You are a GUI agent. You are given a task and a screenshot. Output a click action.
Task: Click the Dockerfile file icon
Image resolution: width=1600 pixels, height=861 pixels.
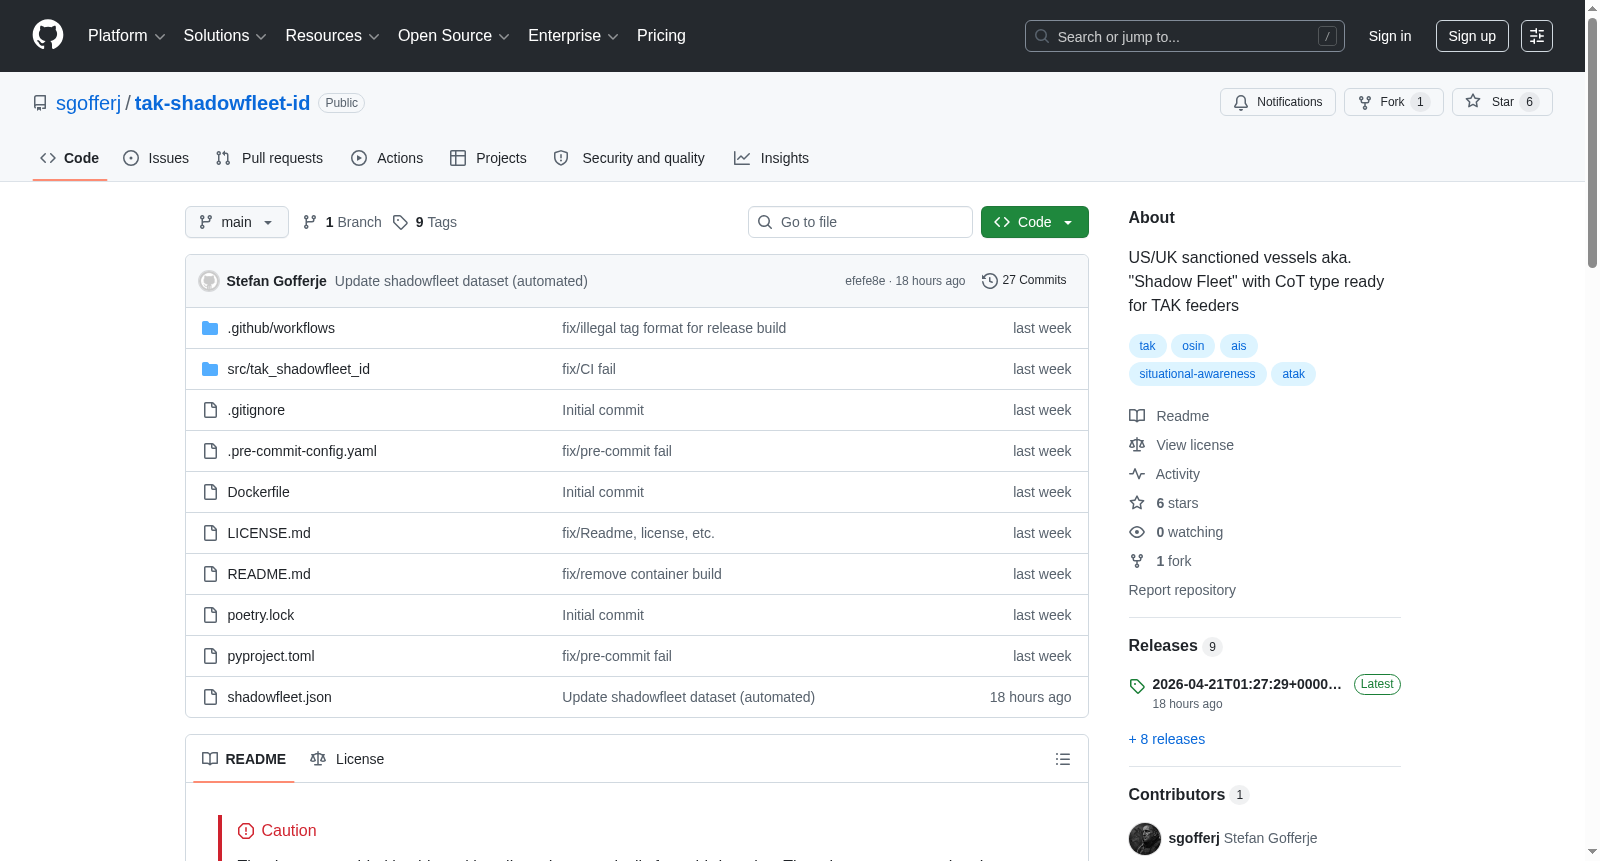[x=210, y=492]
